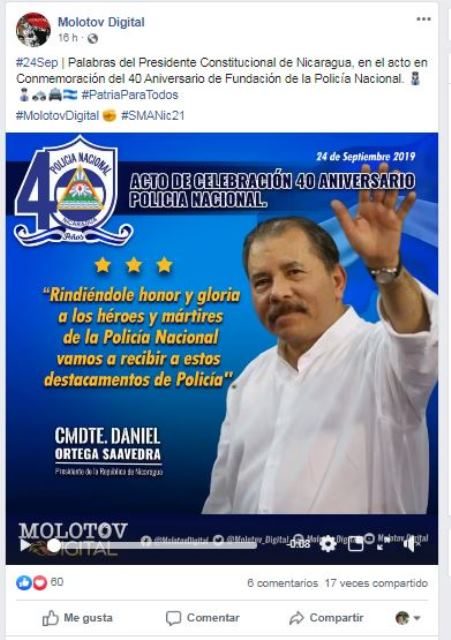The height and width of the screenshot is (640, 451).
Task: Open the post options three-dot menu
Action: coord(424,19)
